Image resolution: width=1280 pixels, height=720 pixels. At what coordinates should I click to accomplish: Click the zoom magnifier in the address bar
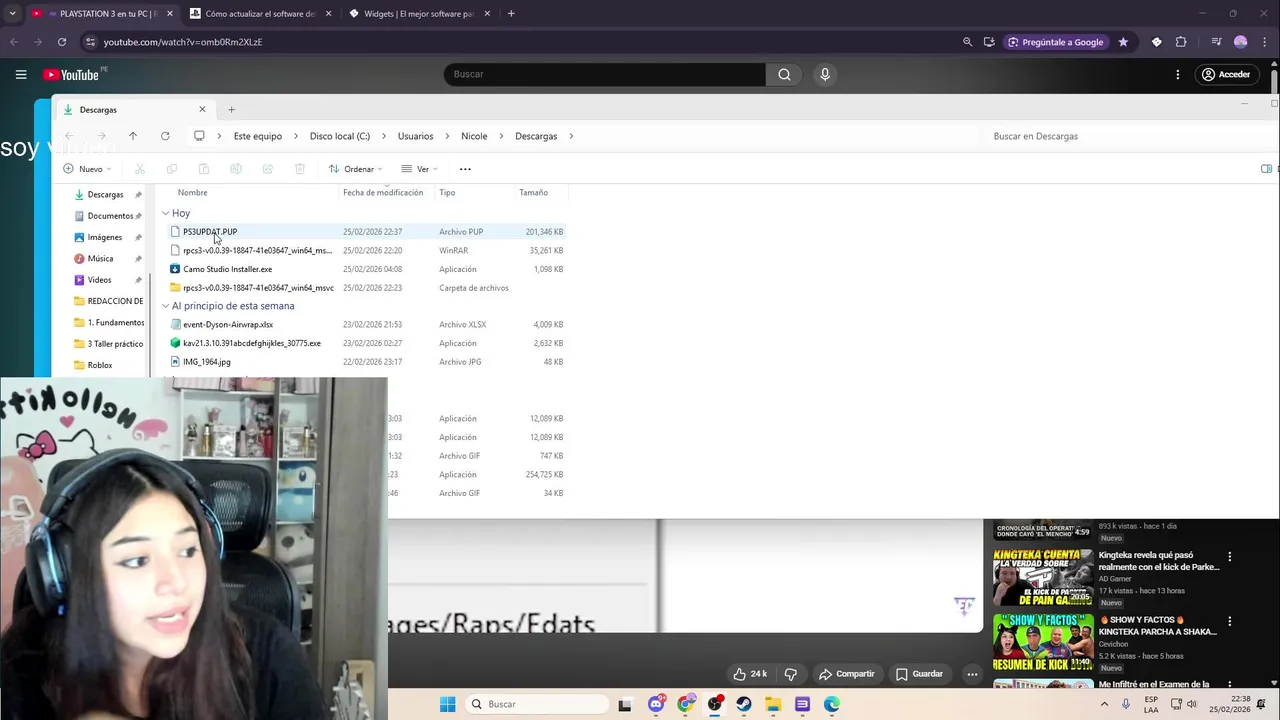[967, 42]
